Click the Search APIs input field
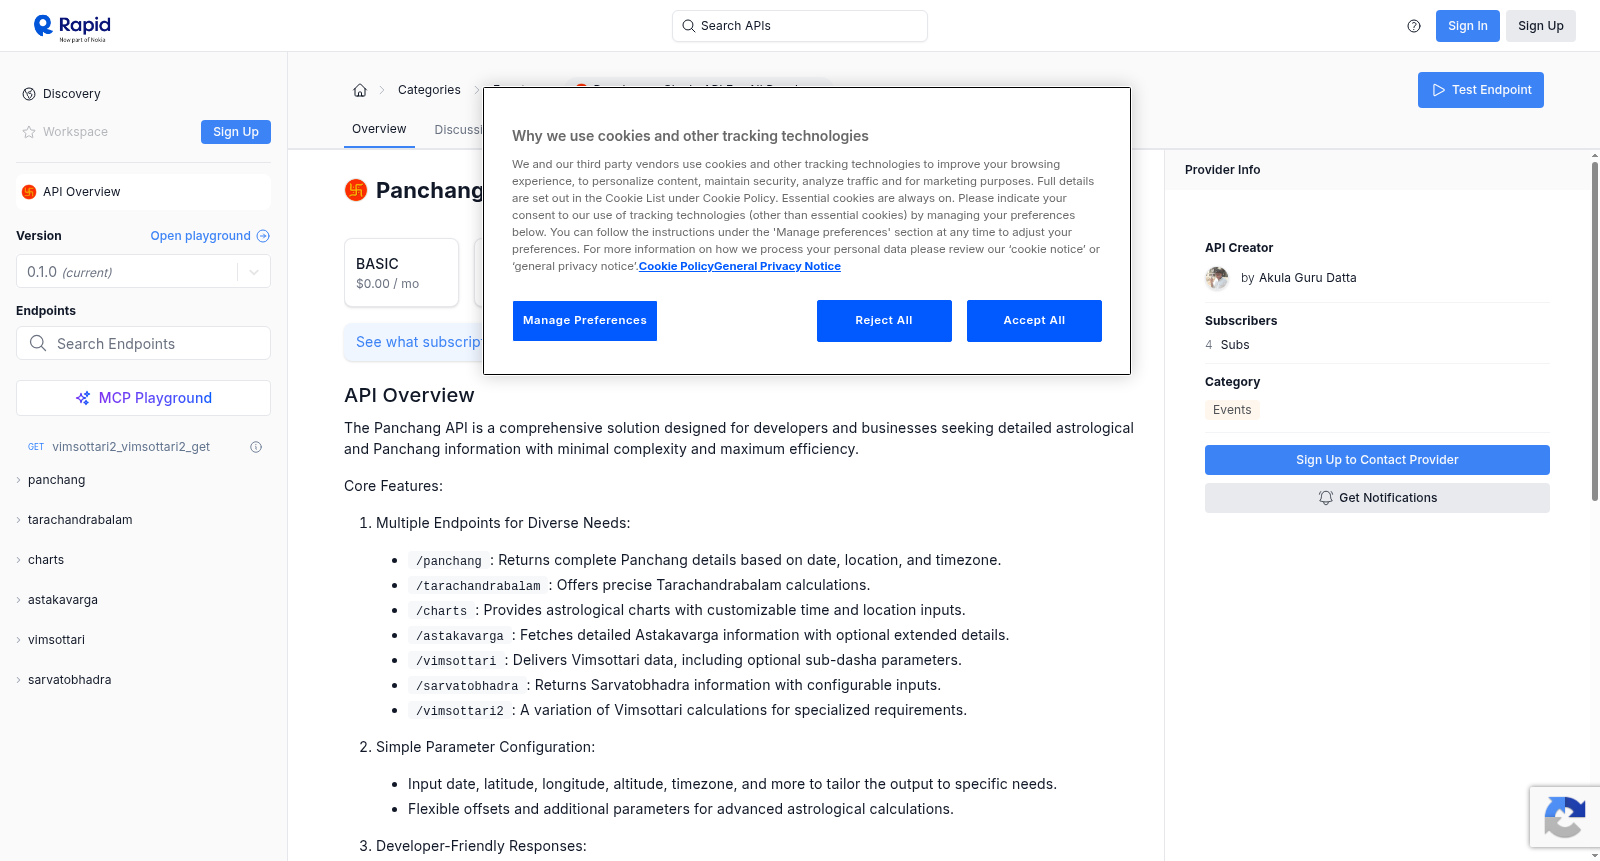 point(800,26)
